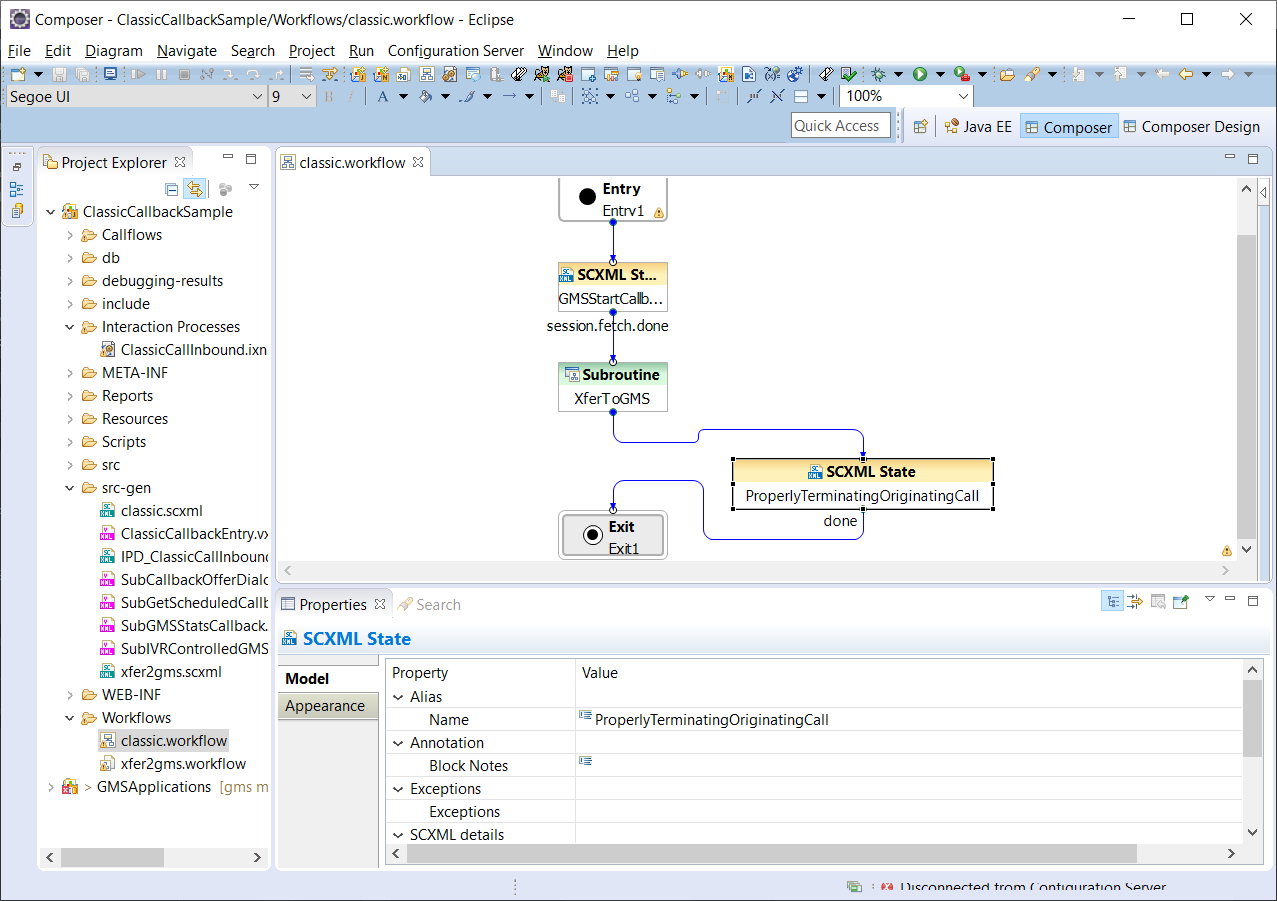
Task: Open the Run menu
Action: [362, 51]
